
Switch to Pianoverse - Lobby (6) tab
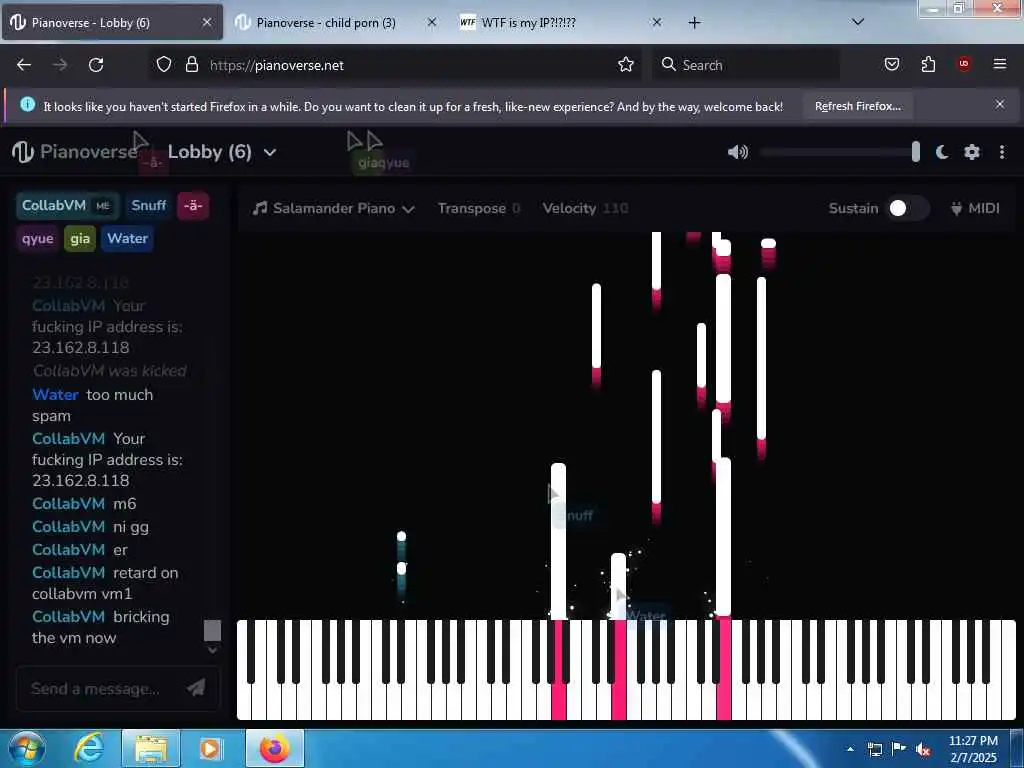111,23
